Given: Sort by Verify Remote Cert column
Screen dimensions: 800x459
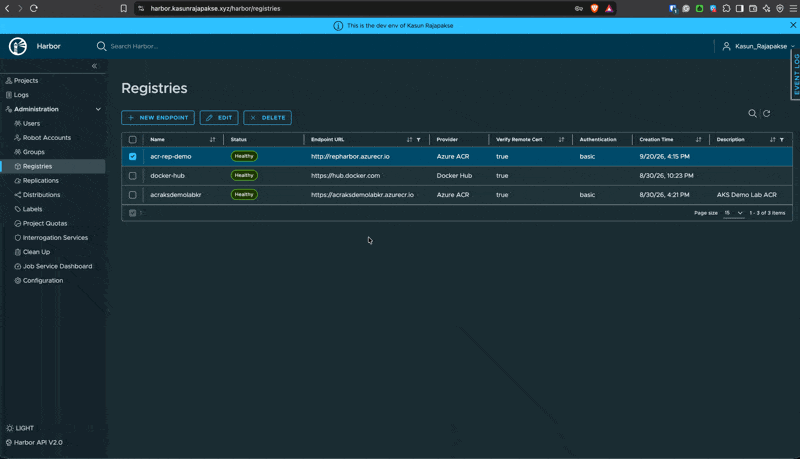Looking at the screenshot, I should (x=561, y=140).
